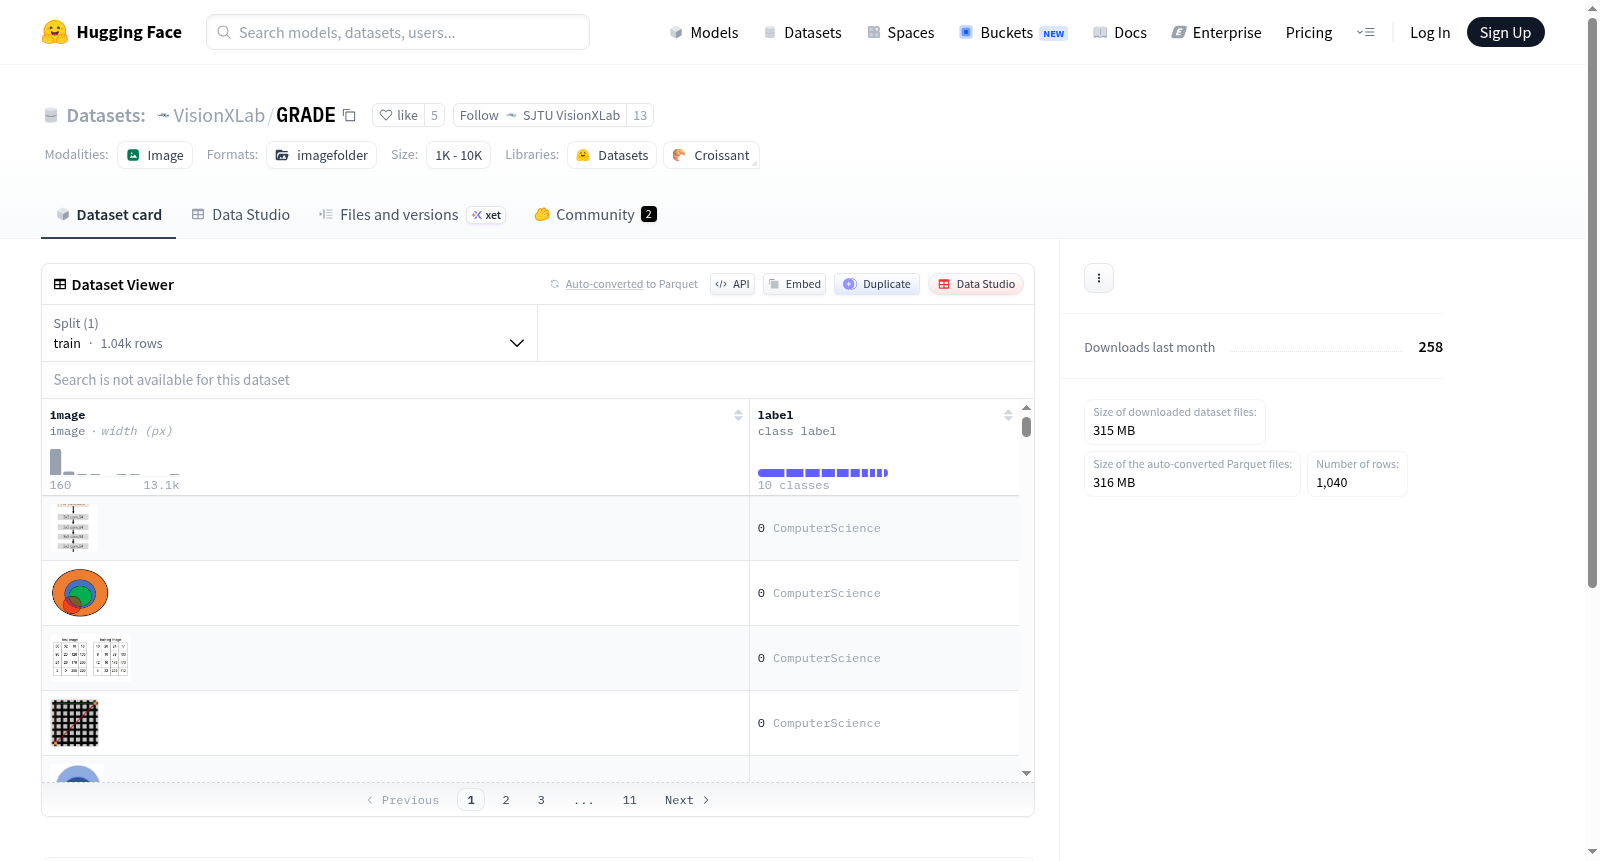Click Next page in pagination
Screen dimensions: 1600x861
tap(687, 800)
